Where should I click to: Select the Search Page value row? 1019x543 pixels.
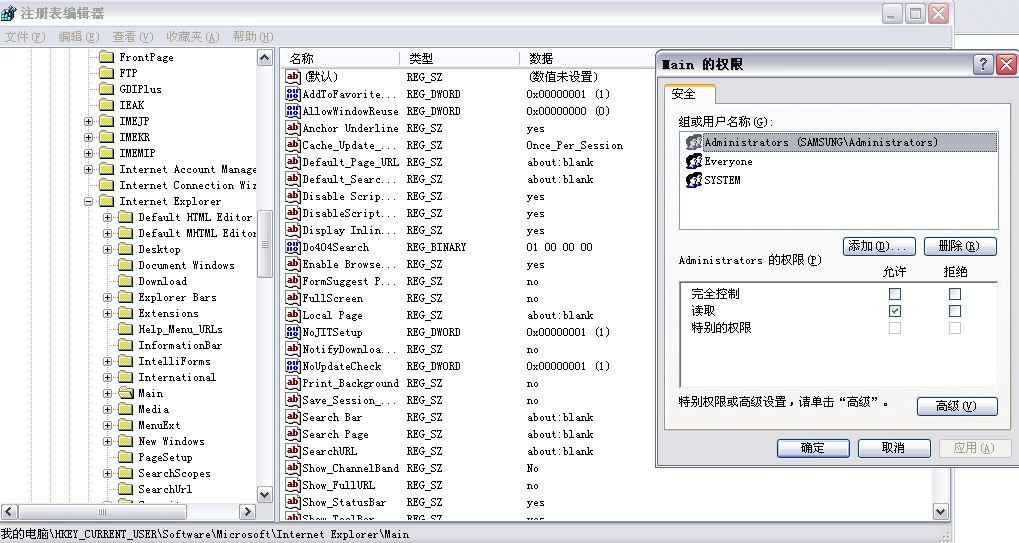(335, 434)
